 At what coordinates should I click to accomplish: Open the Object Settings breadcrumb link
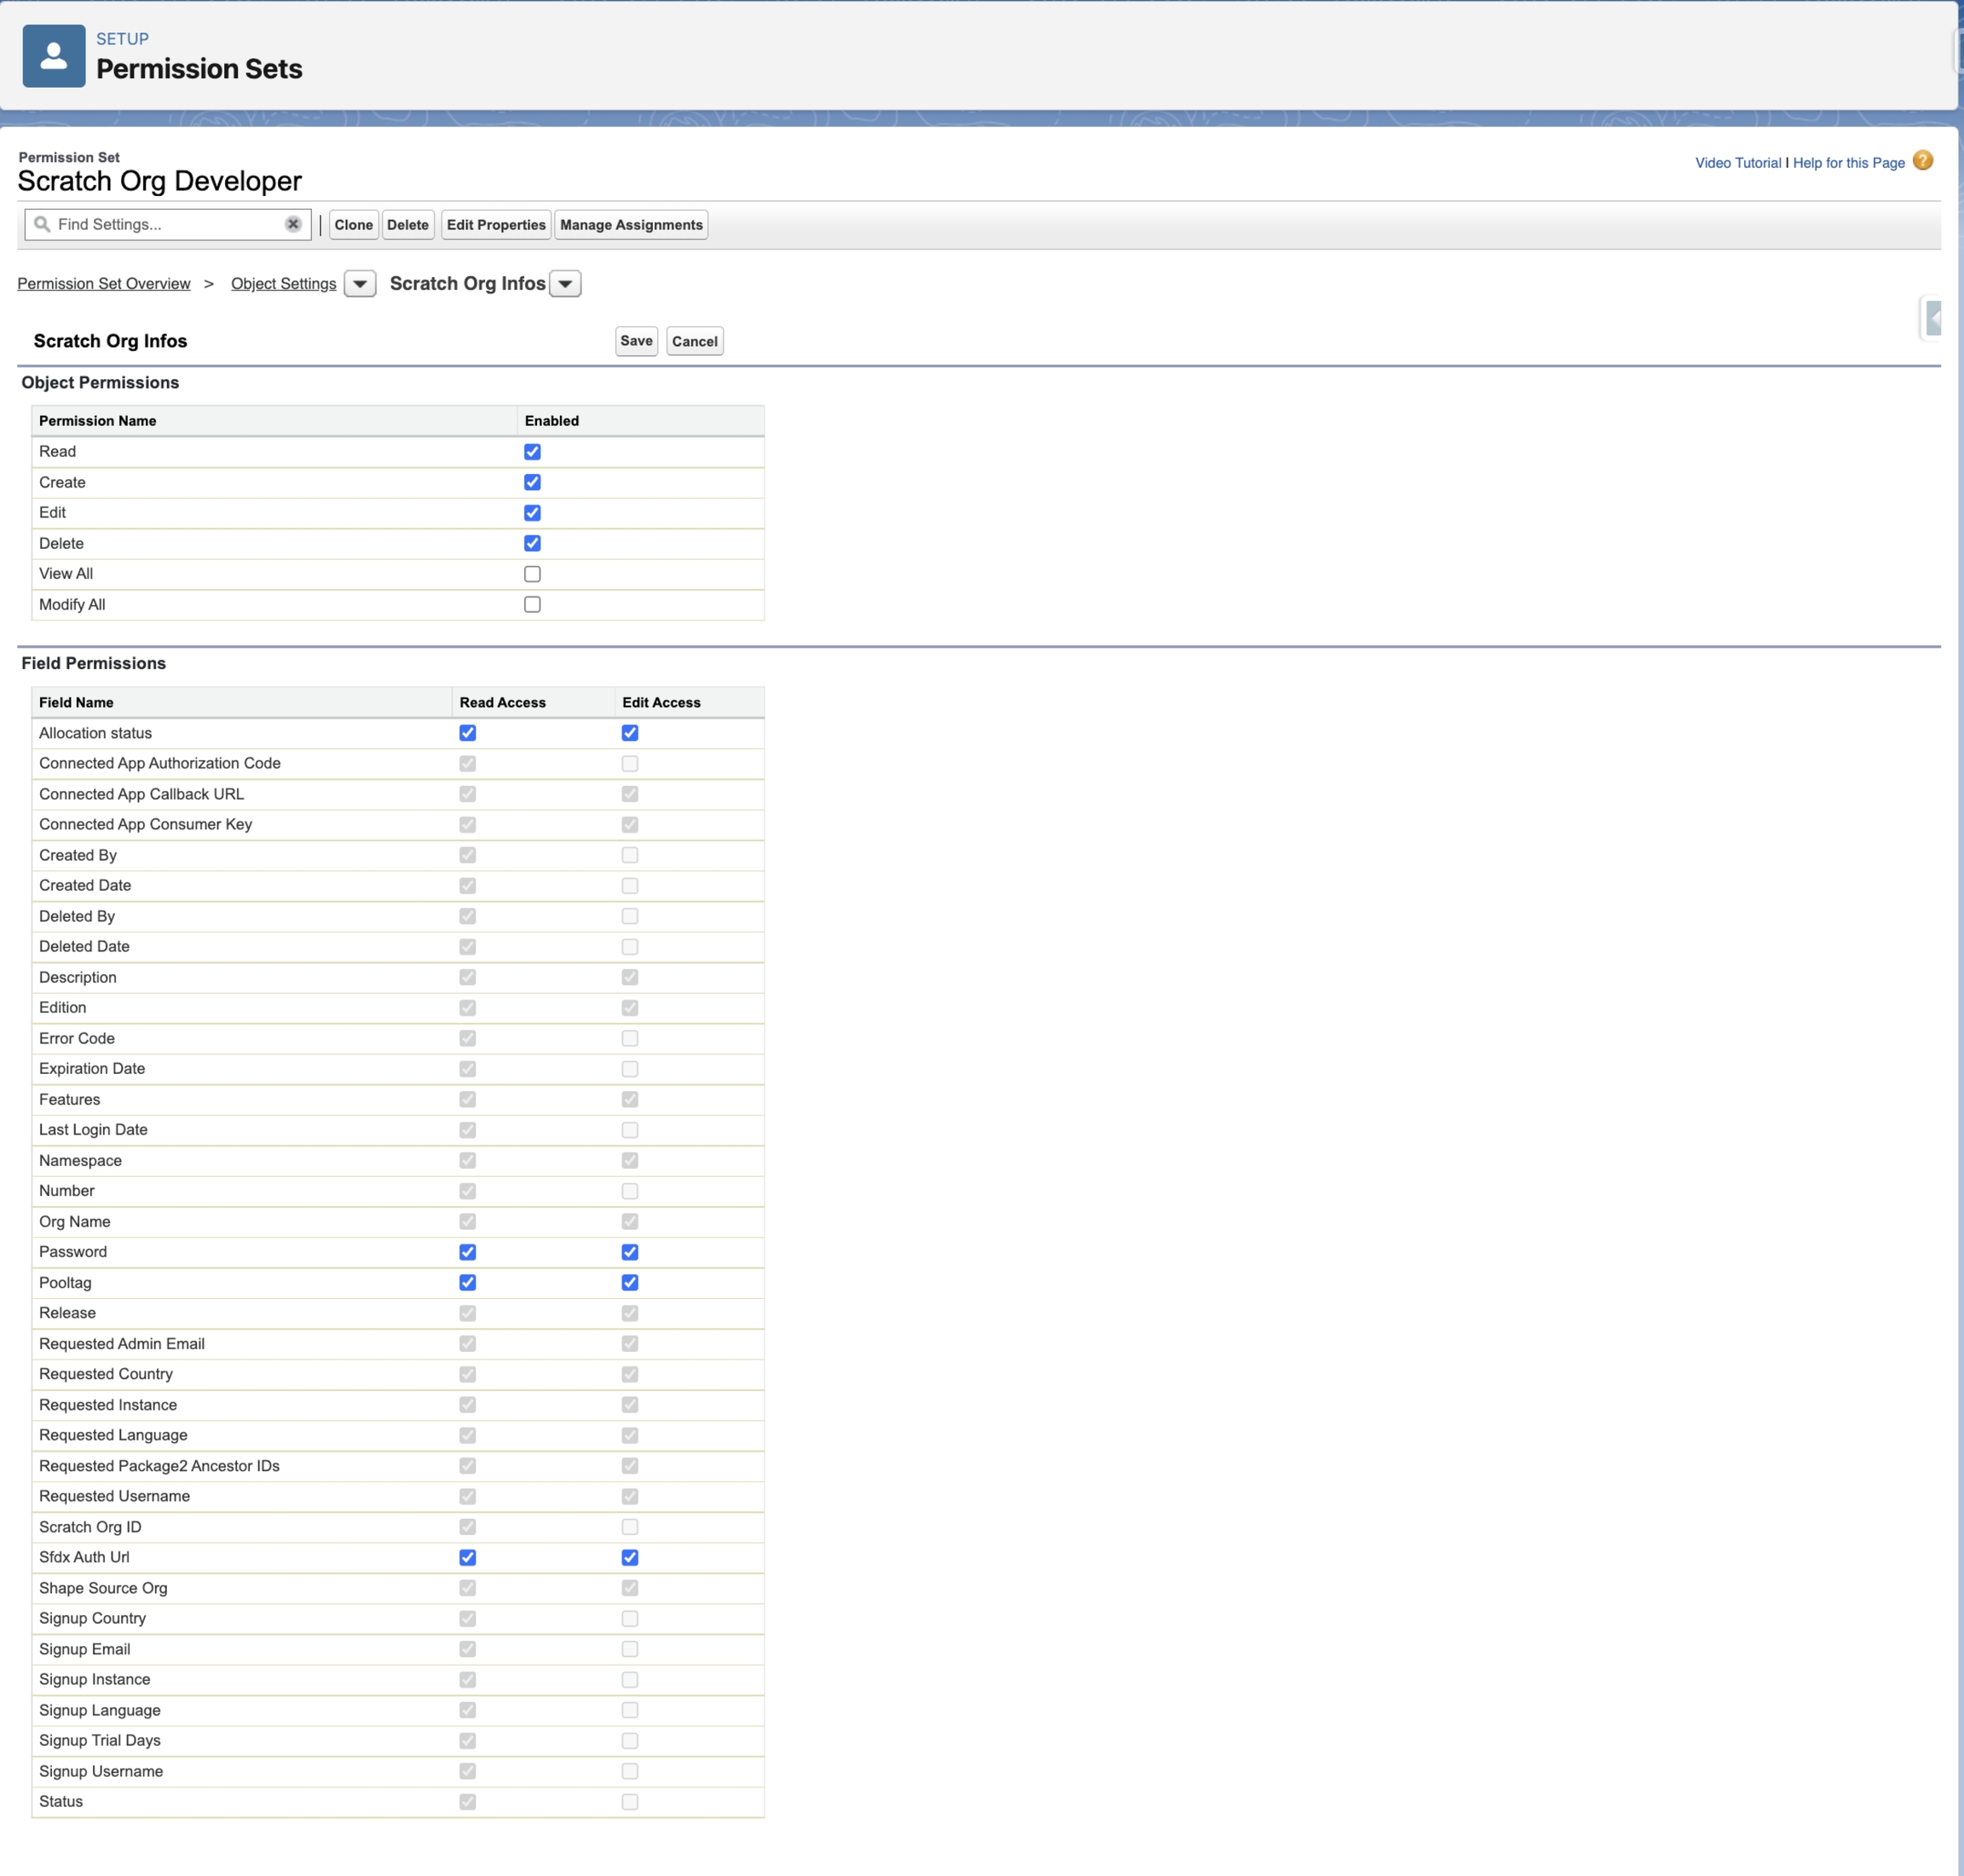coord(283,284)
